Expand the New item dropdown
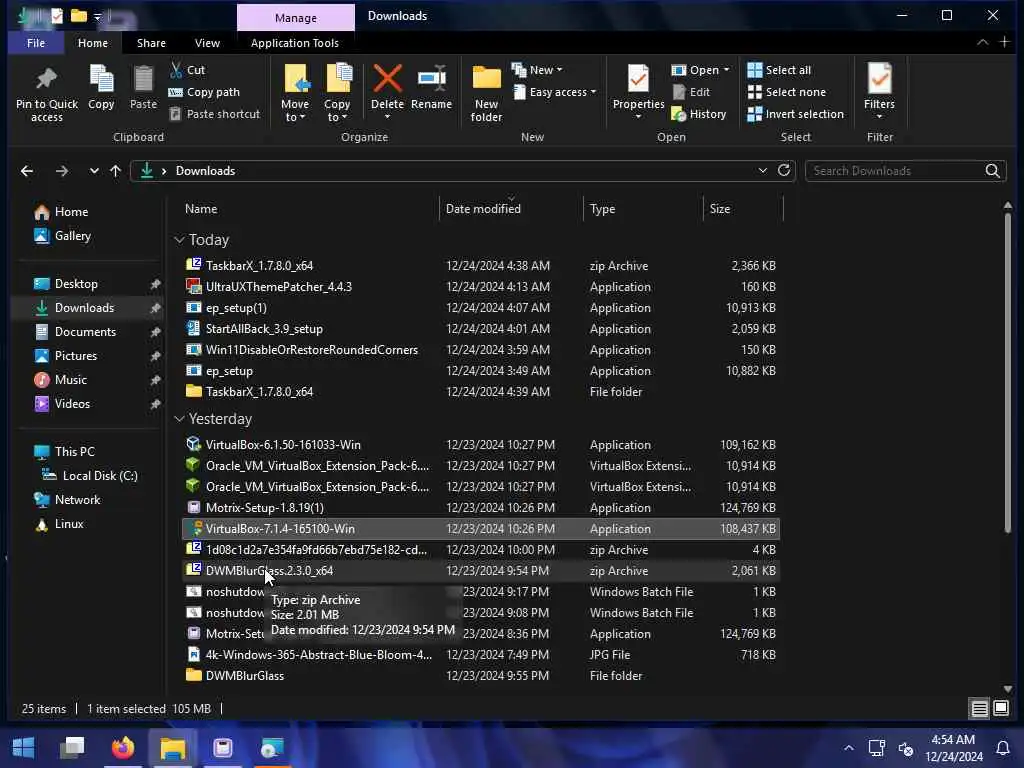This screenshot has height=768, width=1024. tap(560, 70)
